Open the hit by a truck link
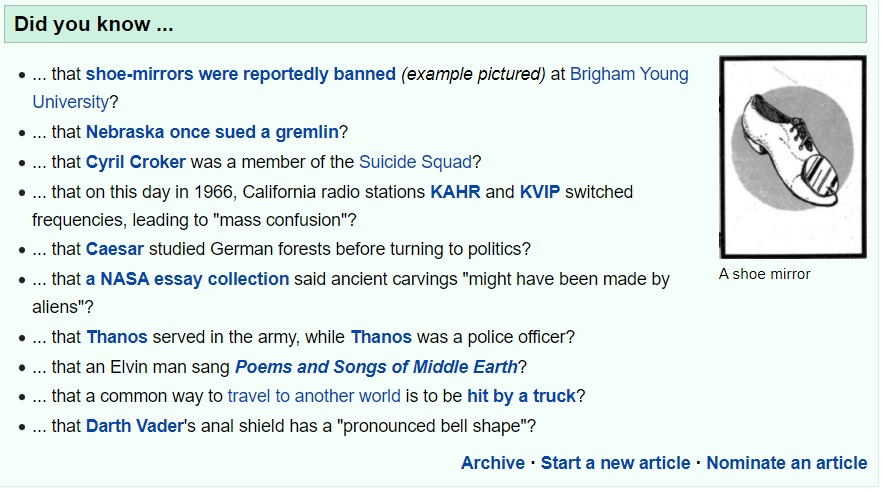The height and width of the screenshot is (492, 883). (521, 395)
